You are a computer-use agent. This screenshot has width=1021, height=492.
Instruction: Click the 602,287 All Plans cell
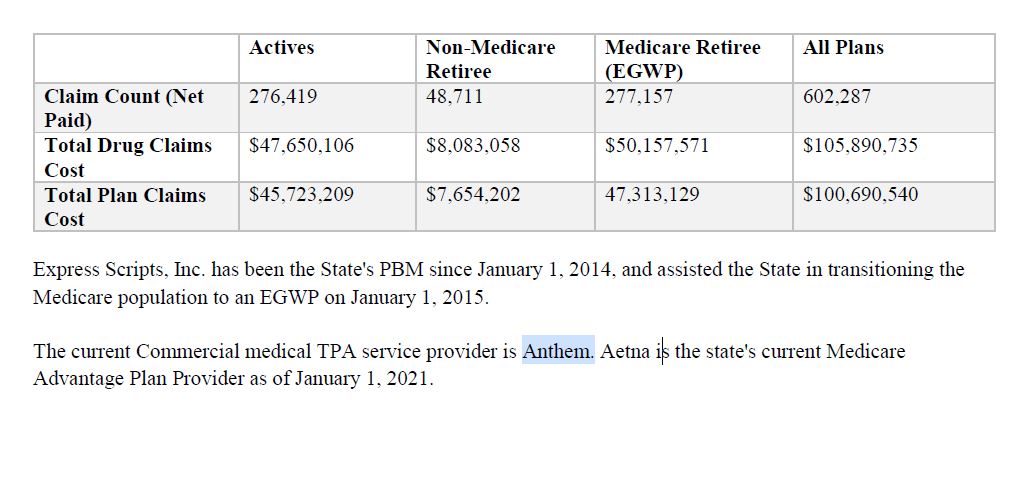click(837, 97)
